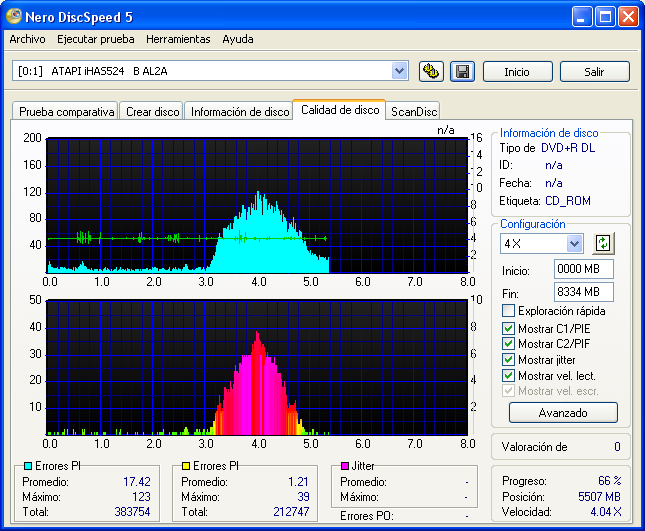The image size is (645, 531).
Task: Enable the Exploración rápida checkbox
Action: click(508, 311)
